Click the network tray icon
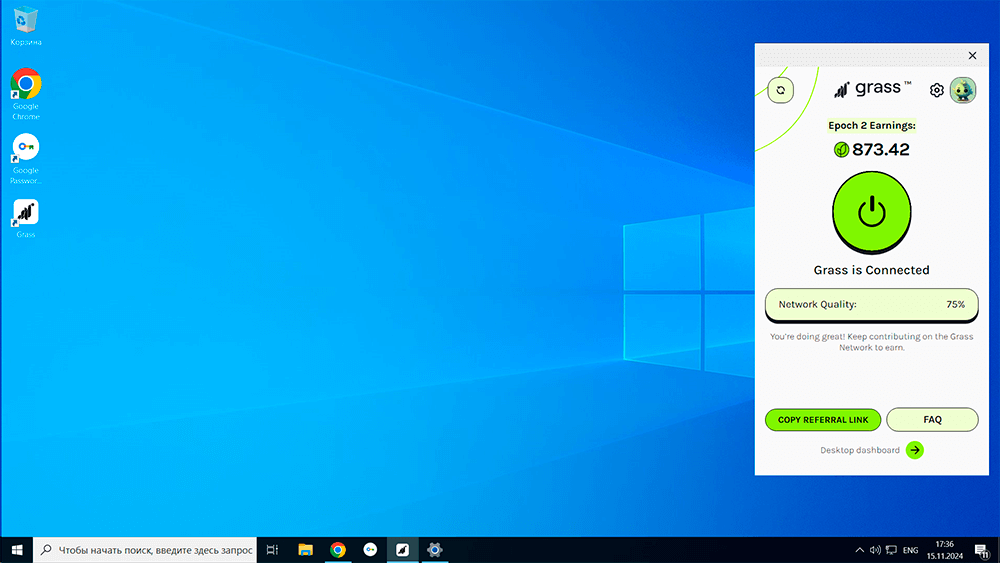The height and width of the screenshot is (563, 1000). [x=891, y=550]
